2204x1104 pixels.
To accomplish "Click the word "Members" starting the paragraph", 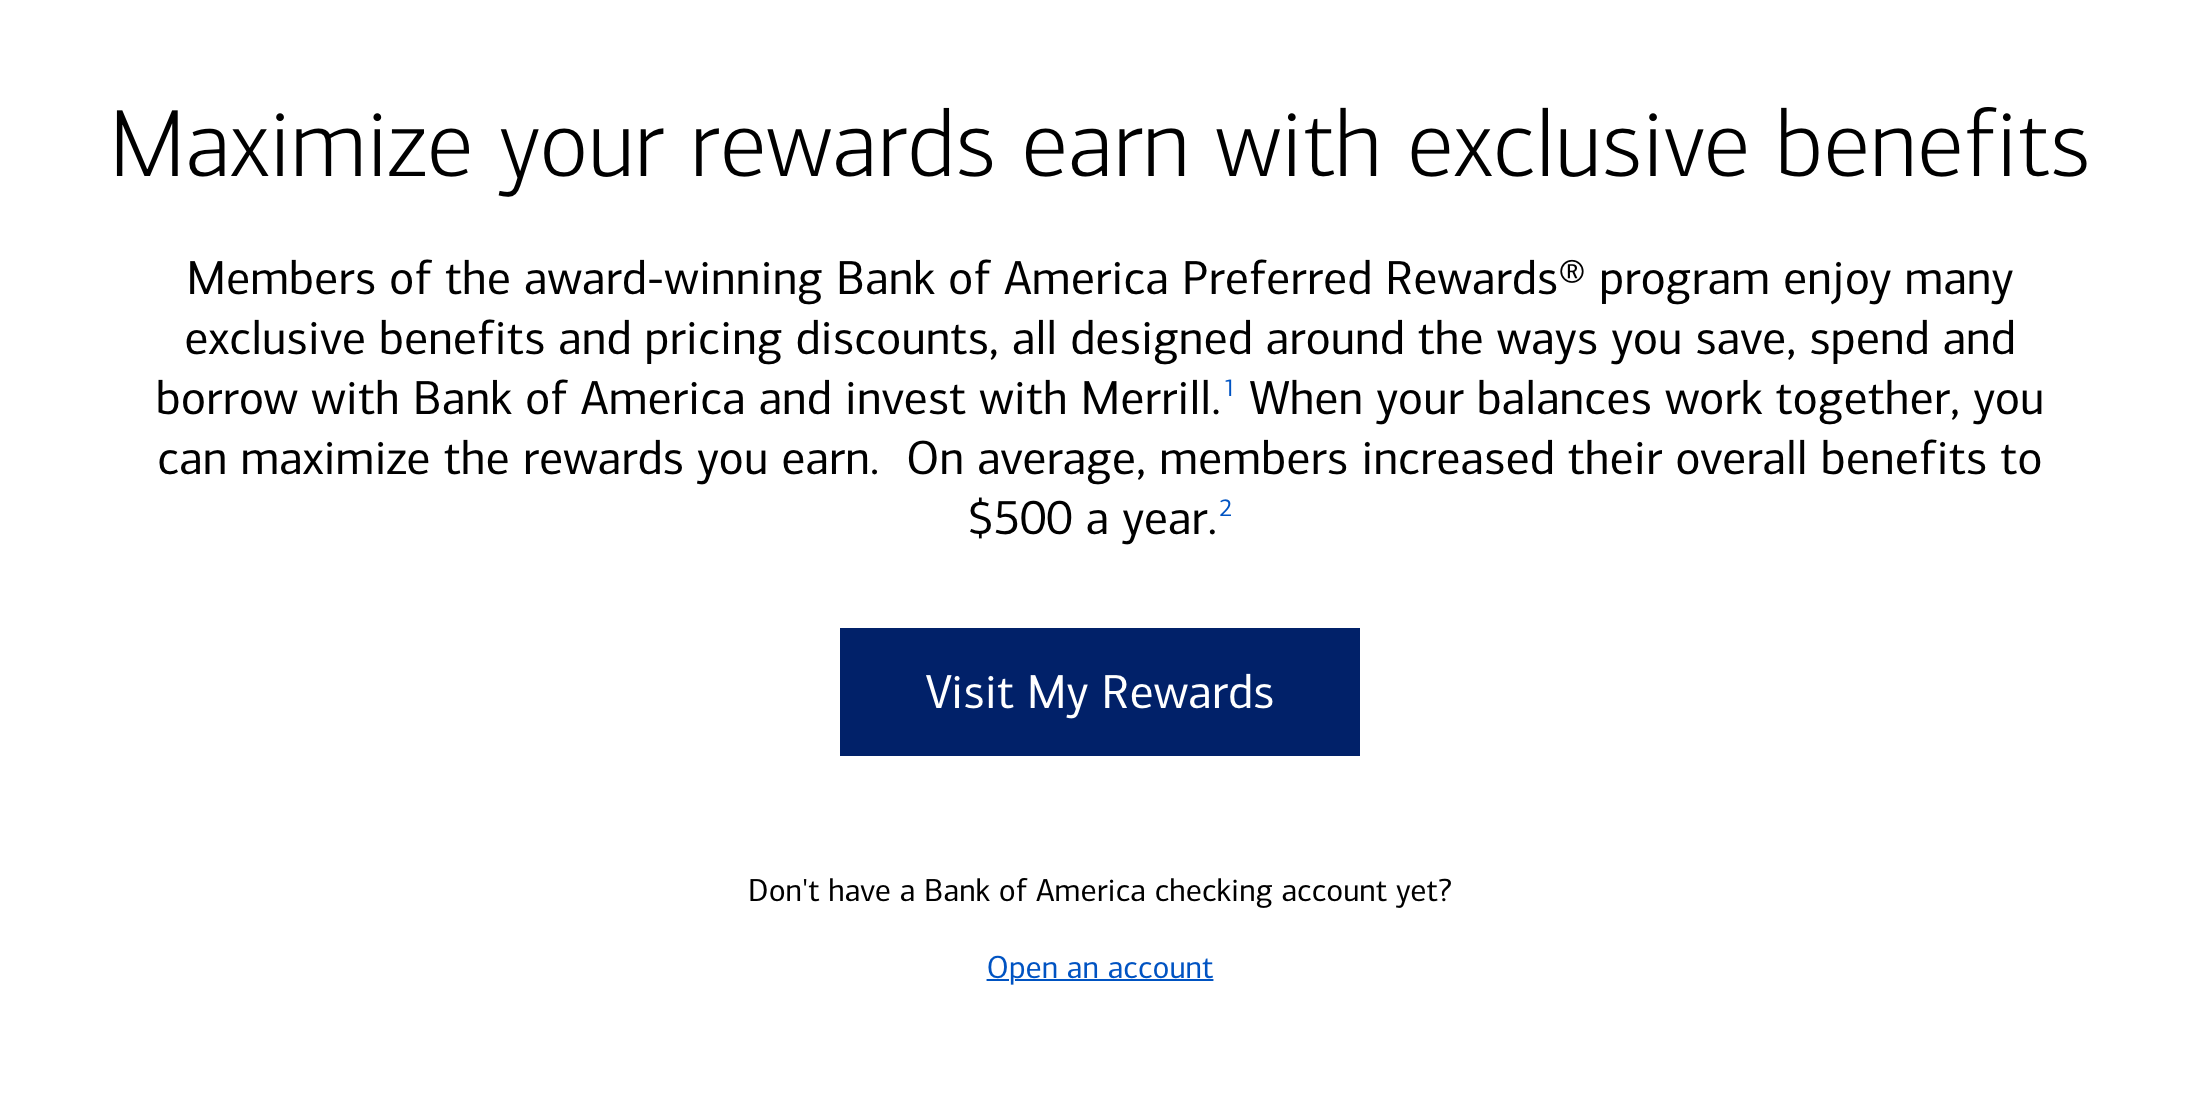I will 281,279.
